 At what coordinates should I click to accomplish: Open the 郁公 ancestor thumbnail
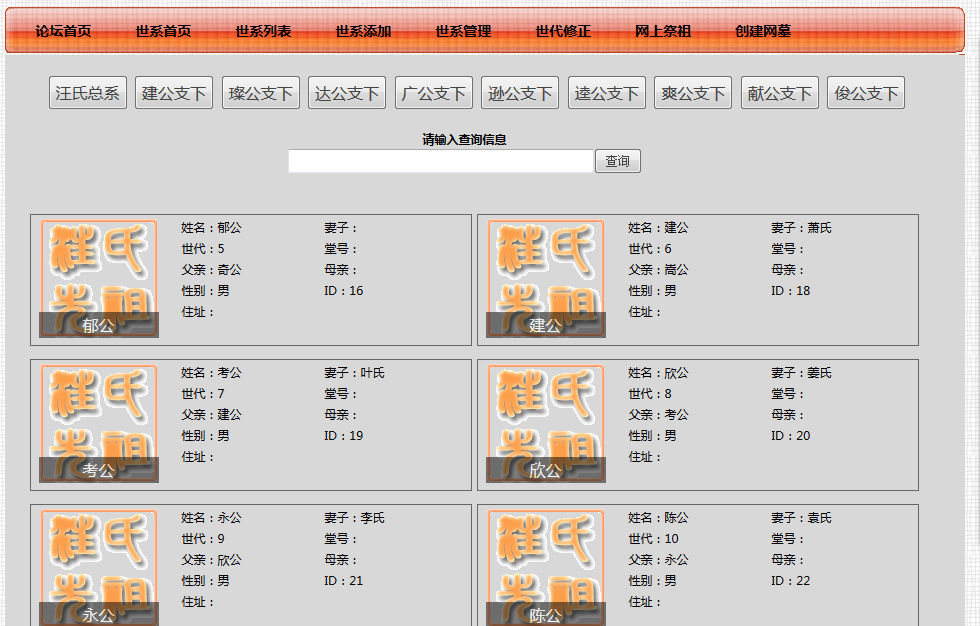pyautogui.click(x=99, y=279)
